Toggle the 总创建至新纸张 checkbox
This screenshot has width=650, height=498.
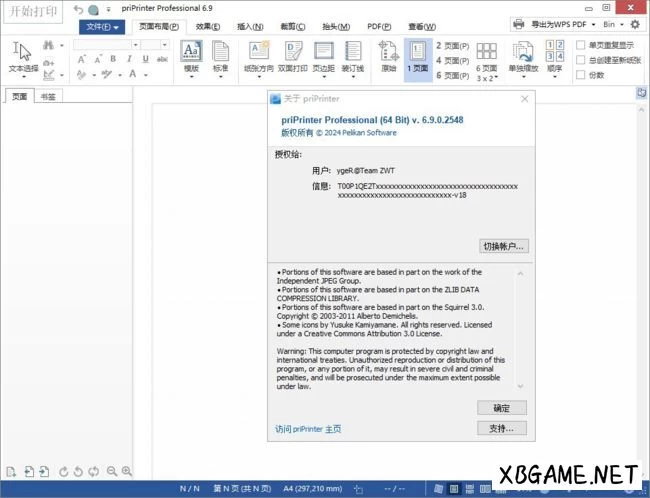[581, 60]
